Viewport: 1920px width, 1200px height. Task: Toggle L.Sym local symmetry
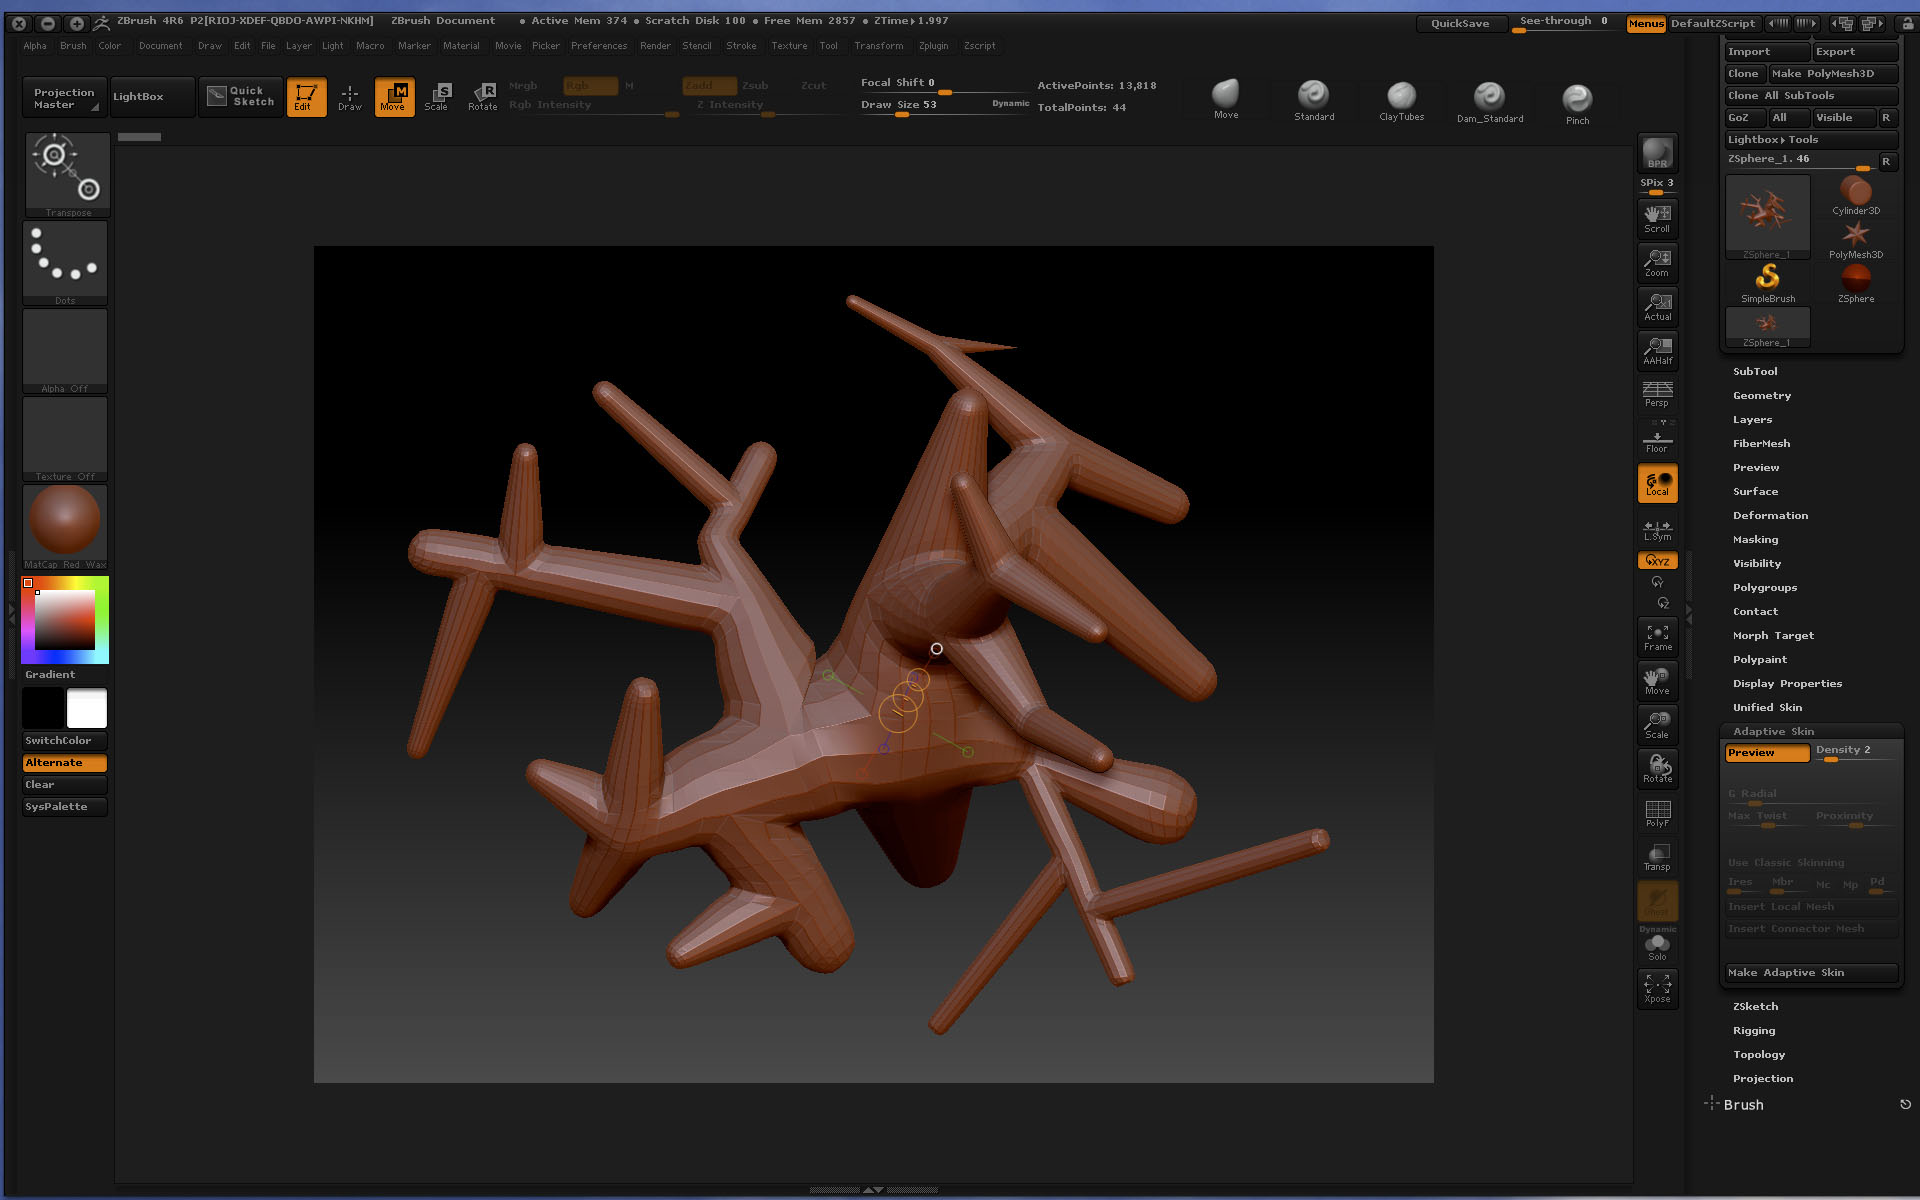[x=1657, y=530]
